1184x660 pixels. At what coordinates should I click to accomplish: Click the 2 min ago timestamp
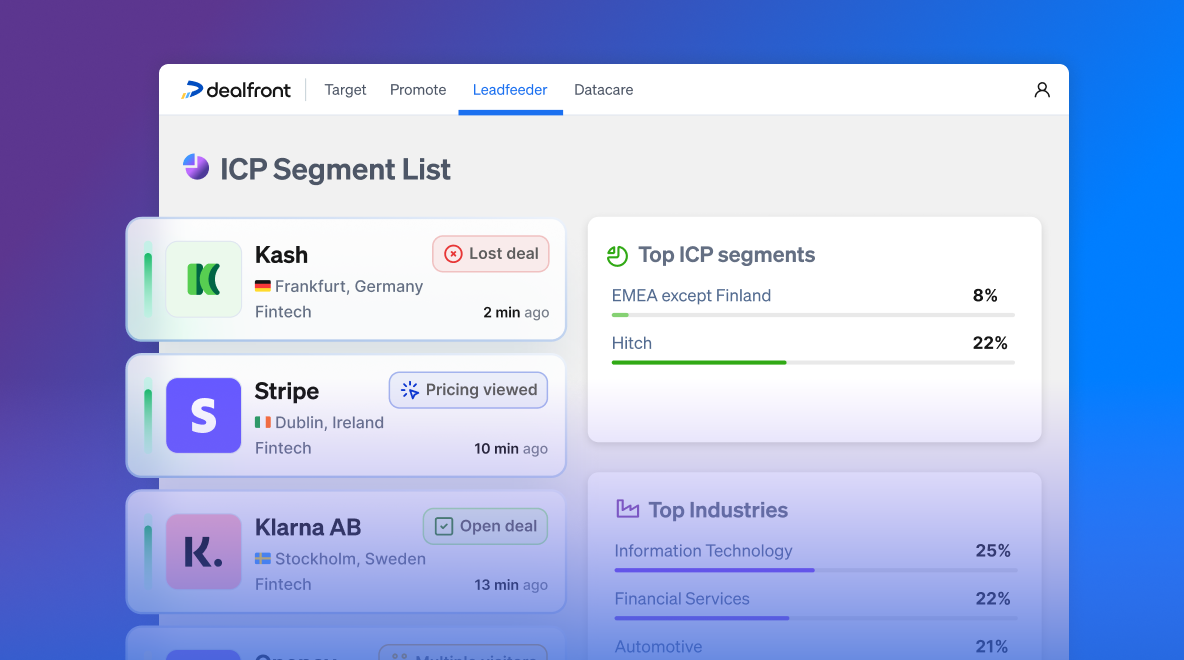pyautogui.click(x=516, y=312)
